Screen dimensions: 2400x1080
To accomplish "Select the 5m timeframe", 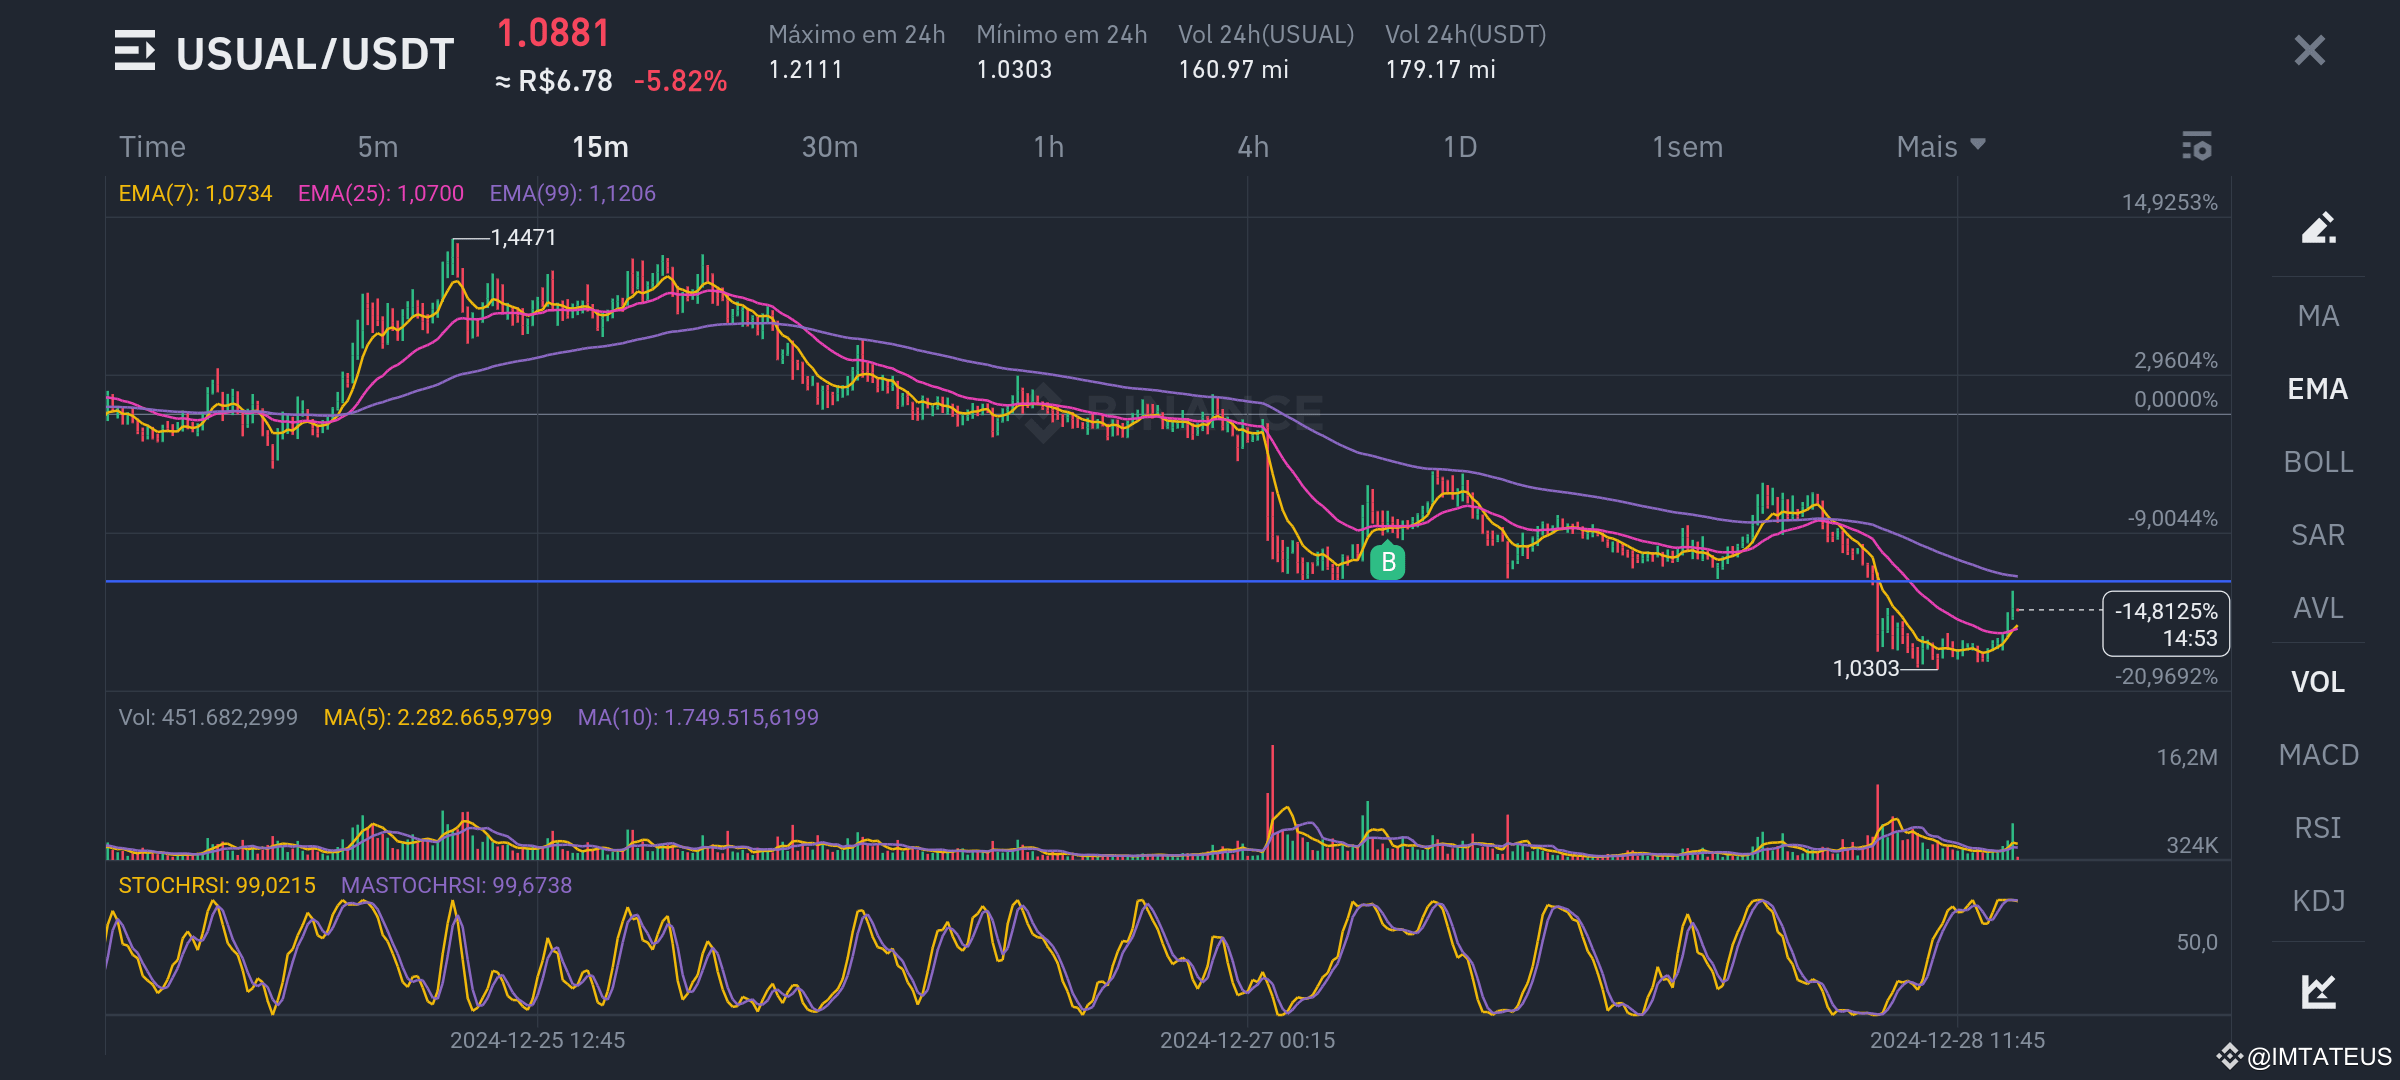I will [x=378, y=147].
